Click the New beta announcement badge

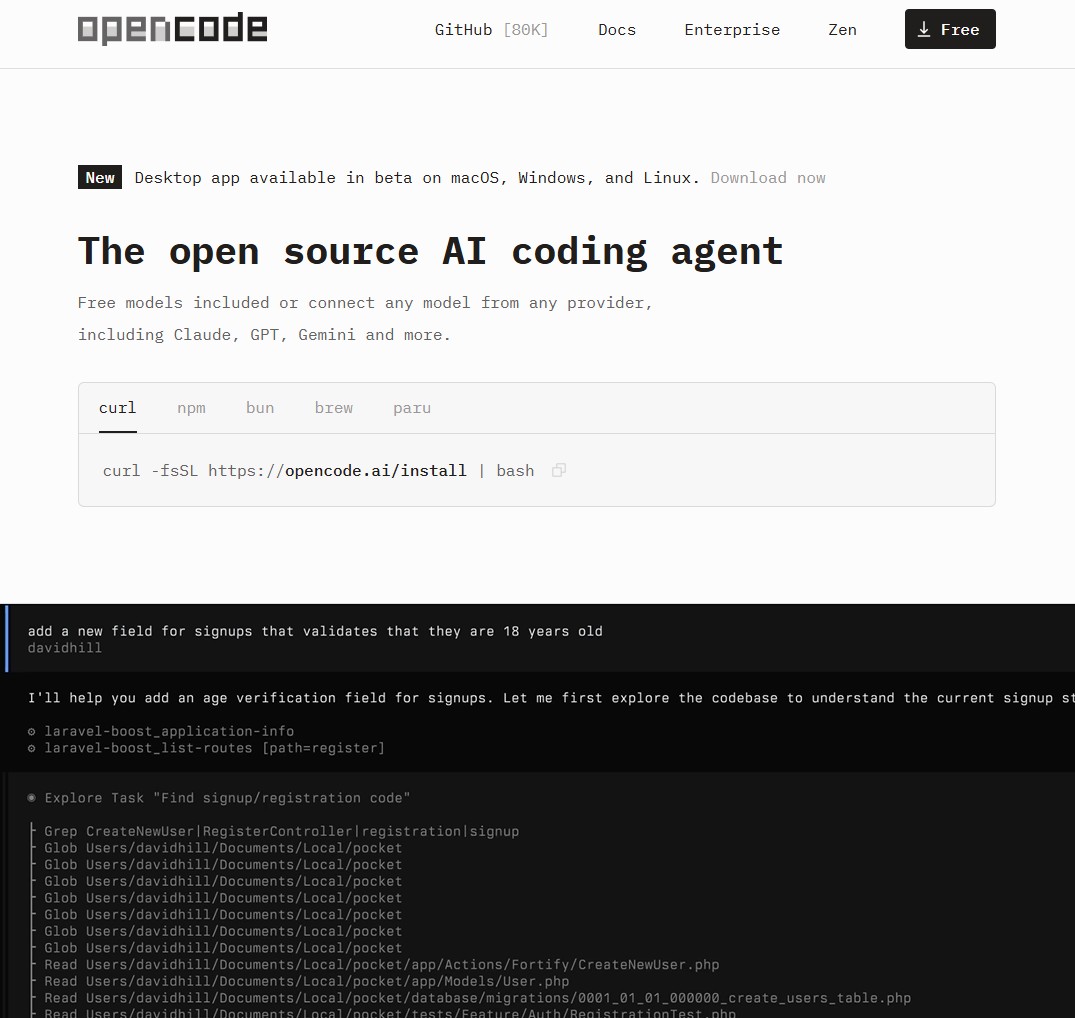(x=99, y=177)
